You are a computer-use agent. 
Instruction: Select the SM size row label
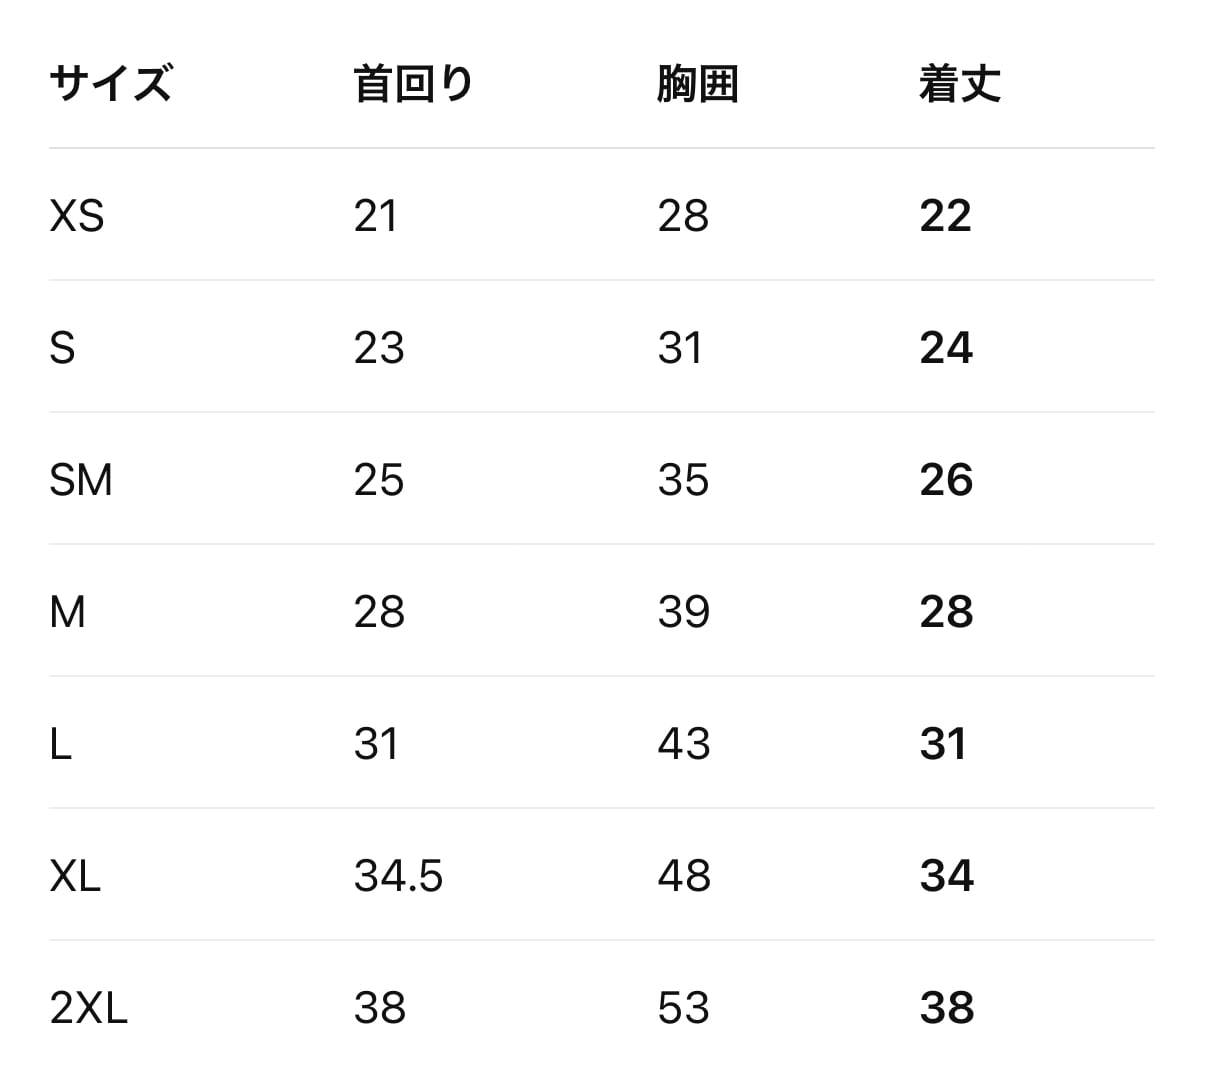(81, 480)
